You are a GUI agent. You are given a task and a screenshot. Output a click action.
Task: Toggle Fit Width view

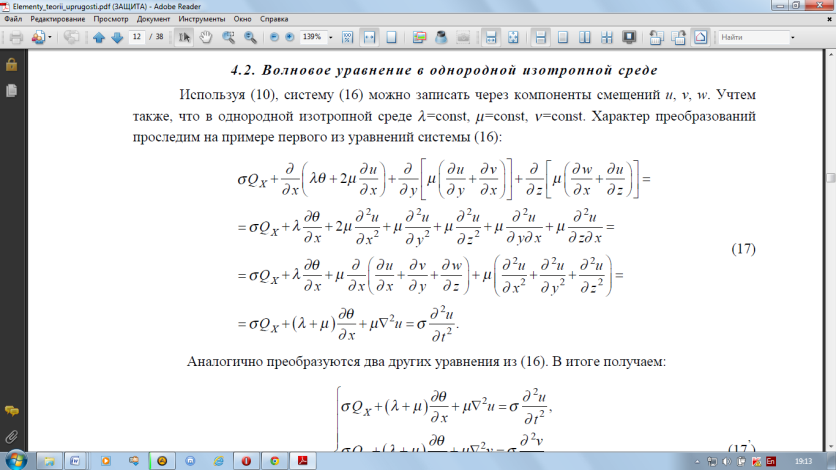click(x=369, y=37)
